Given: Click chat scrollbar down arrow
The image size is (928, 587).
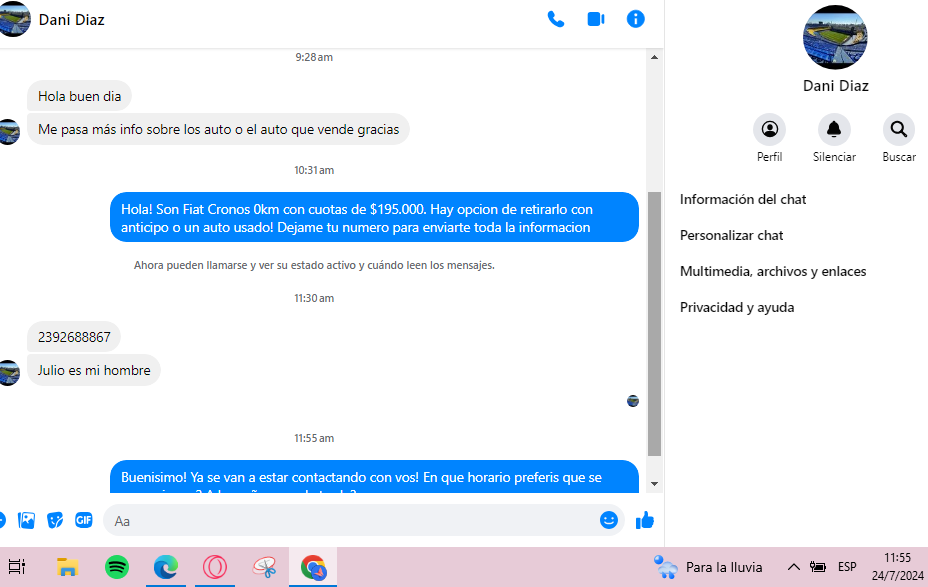Looking at the screenshot, I should [x=654, y=483].
